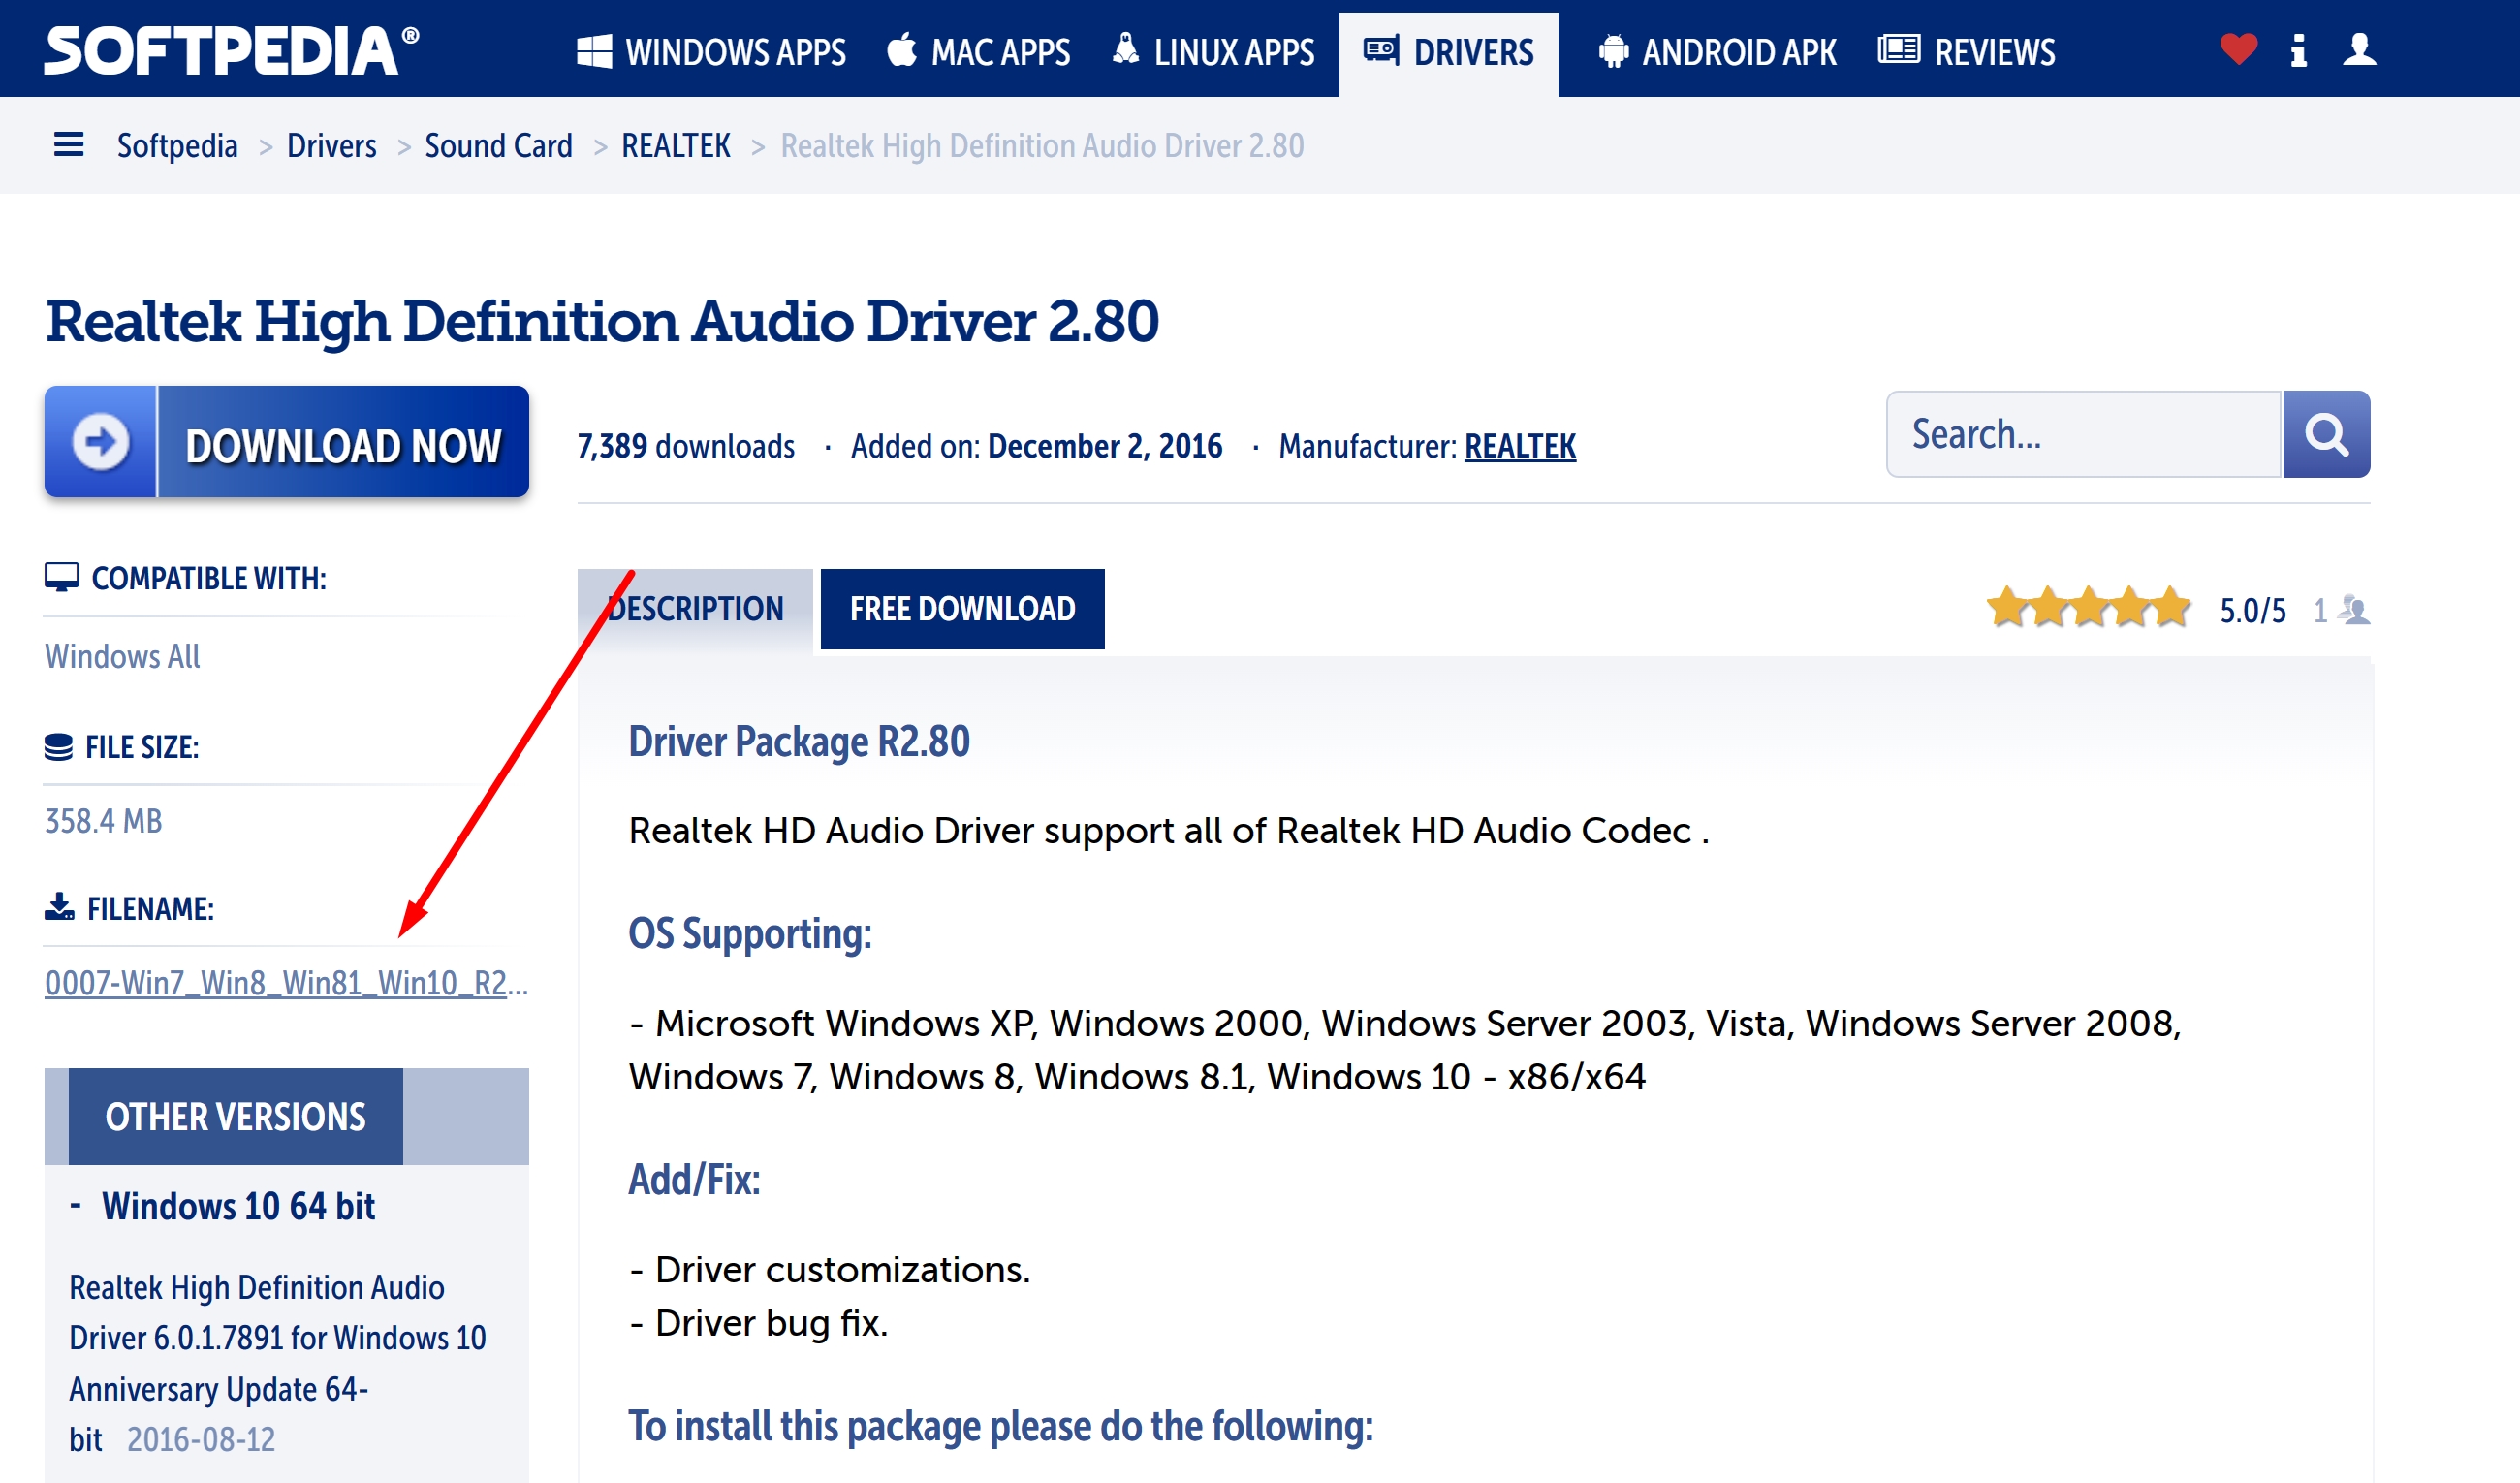This screenshot has width=2520, height=1483.
Task: Click the page title Realtek High Definition Audio Driver 2.80
Action: [601, 322]
